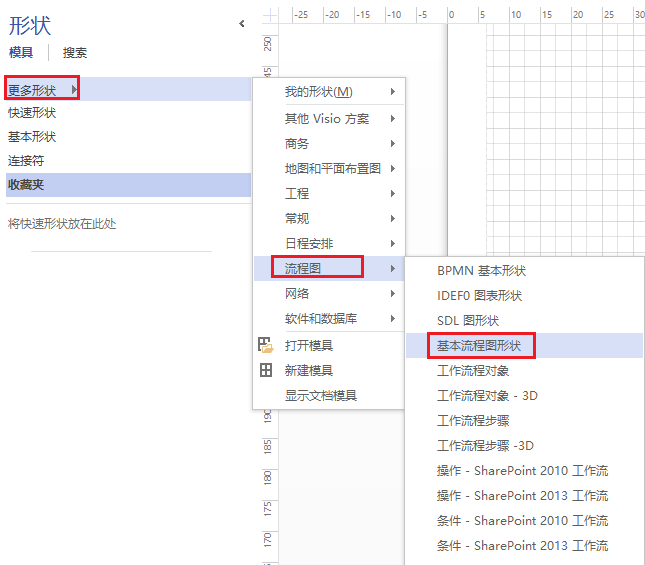Click the arrow beside 软件和数据库
The width and height of the screenshot is (645, 565).
point(393,318)
